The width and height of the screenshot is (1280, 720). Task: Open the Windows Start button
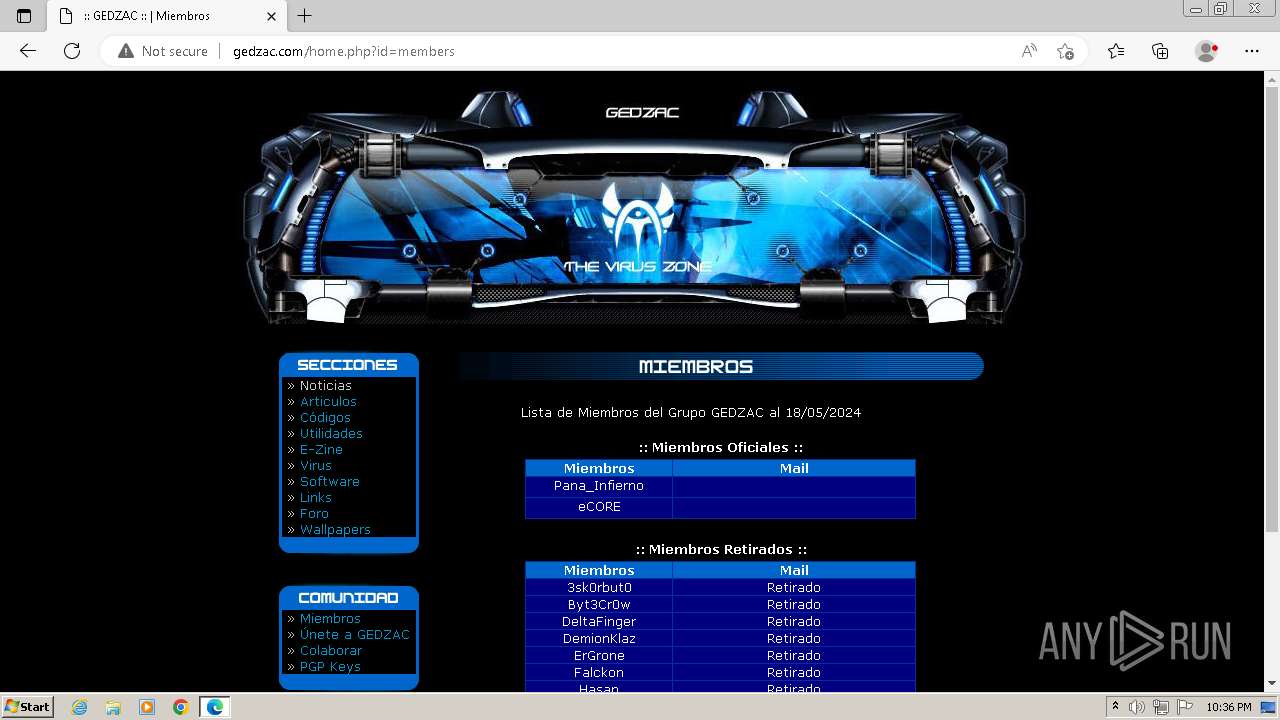(x=27, y=707)
